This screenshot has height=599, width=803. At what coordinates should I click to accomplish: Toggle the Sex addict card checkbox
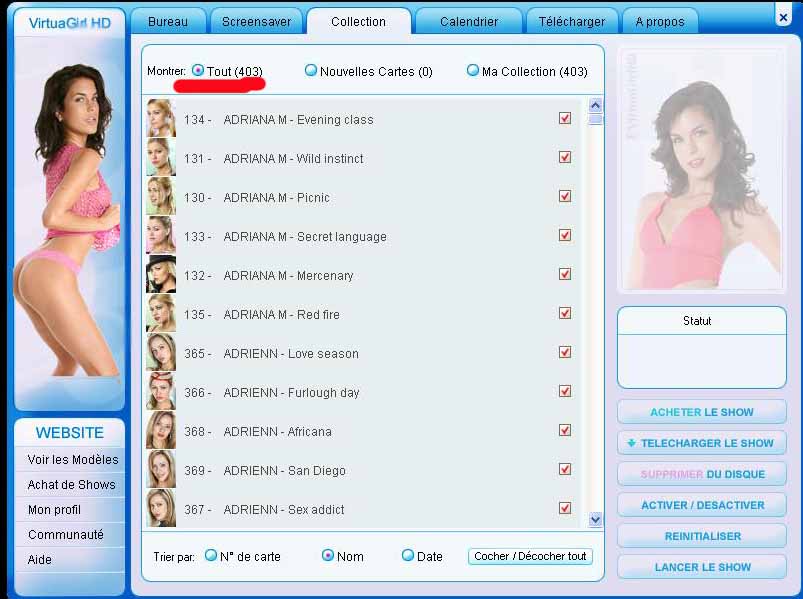565,508
